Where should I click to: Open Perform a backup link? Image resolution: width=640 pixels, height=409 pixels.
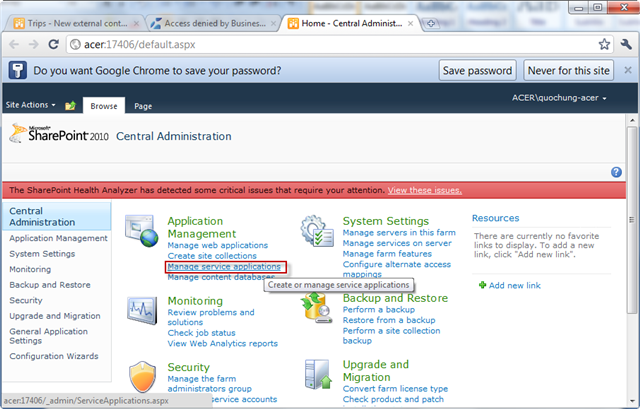click(x=378, y=309)
